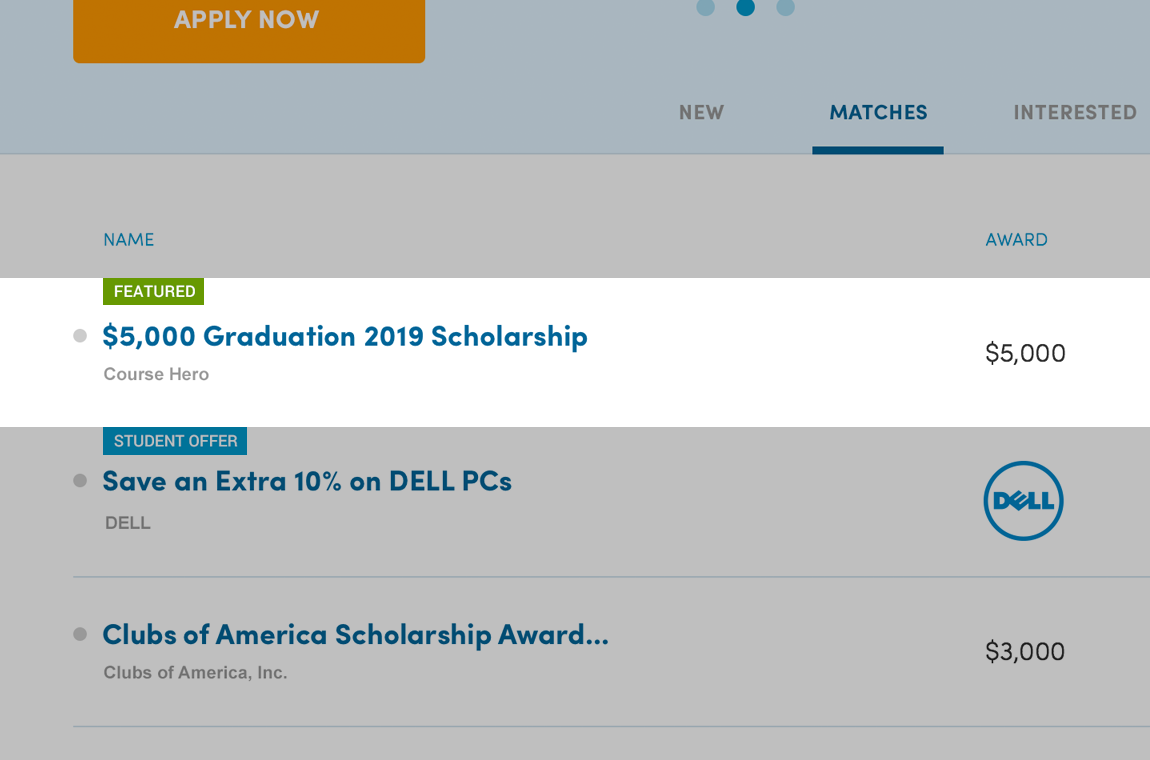Open Clubs of America Scholarship Award
Screen dimensions: 1150x760
coord(356,635)
